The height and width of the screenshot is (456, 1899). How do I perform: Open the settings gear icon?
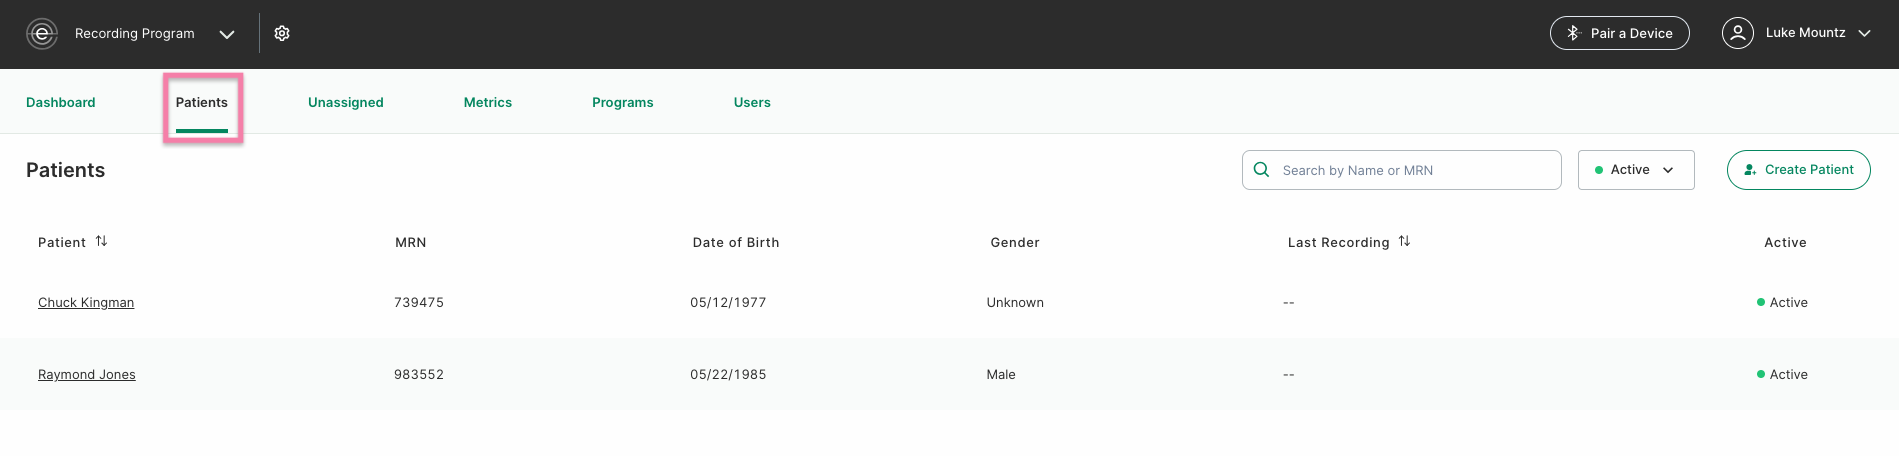[x=282, y=34]
